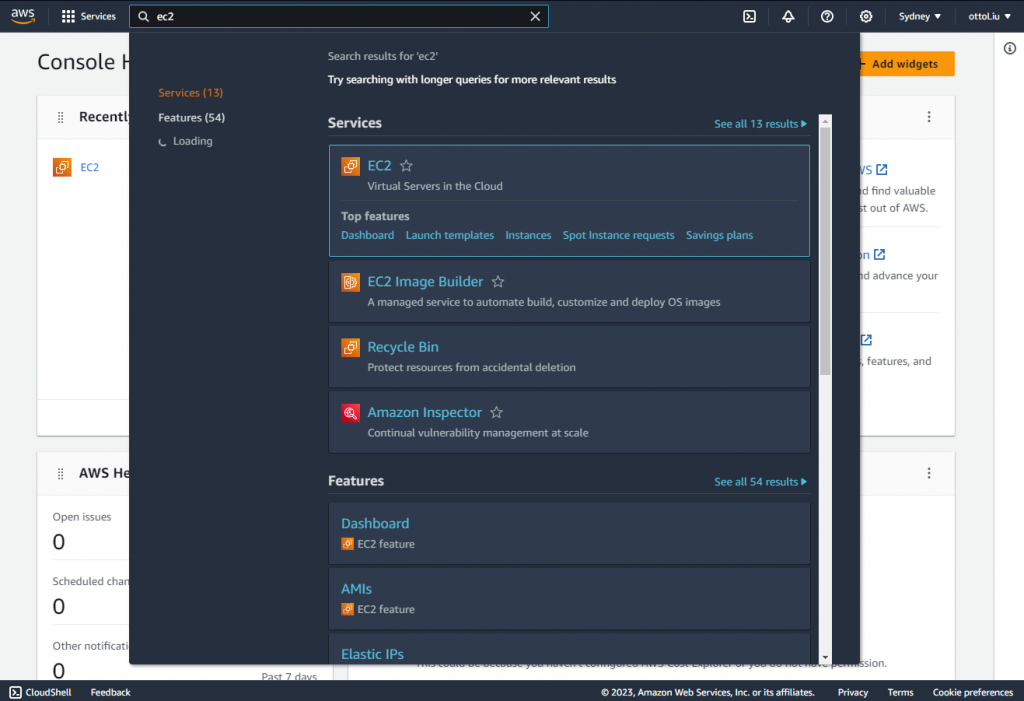Open the help question mark icon
The height and width of the screenshot is (701, 1024).
827,16
